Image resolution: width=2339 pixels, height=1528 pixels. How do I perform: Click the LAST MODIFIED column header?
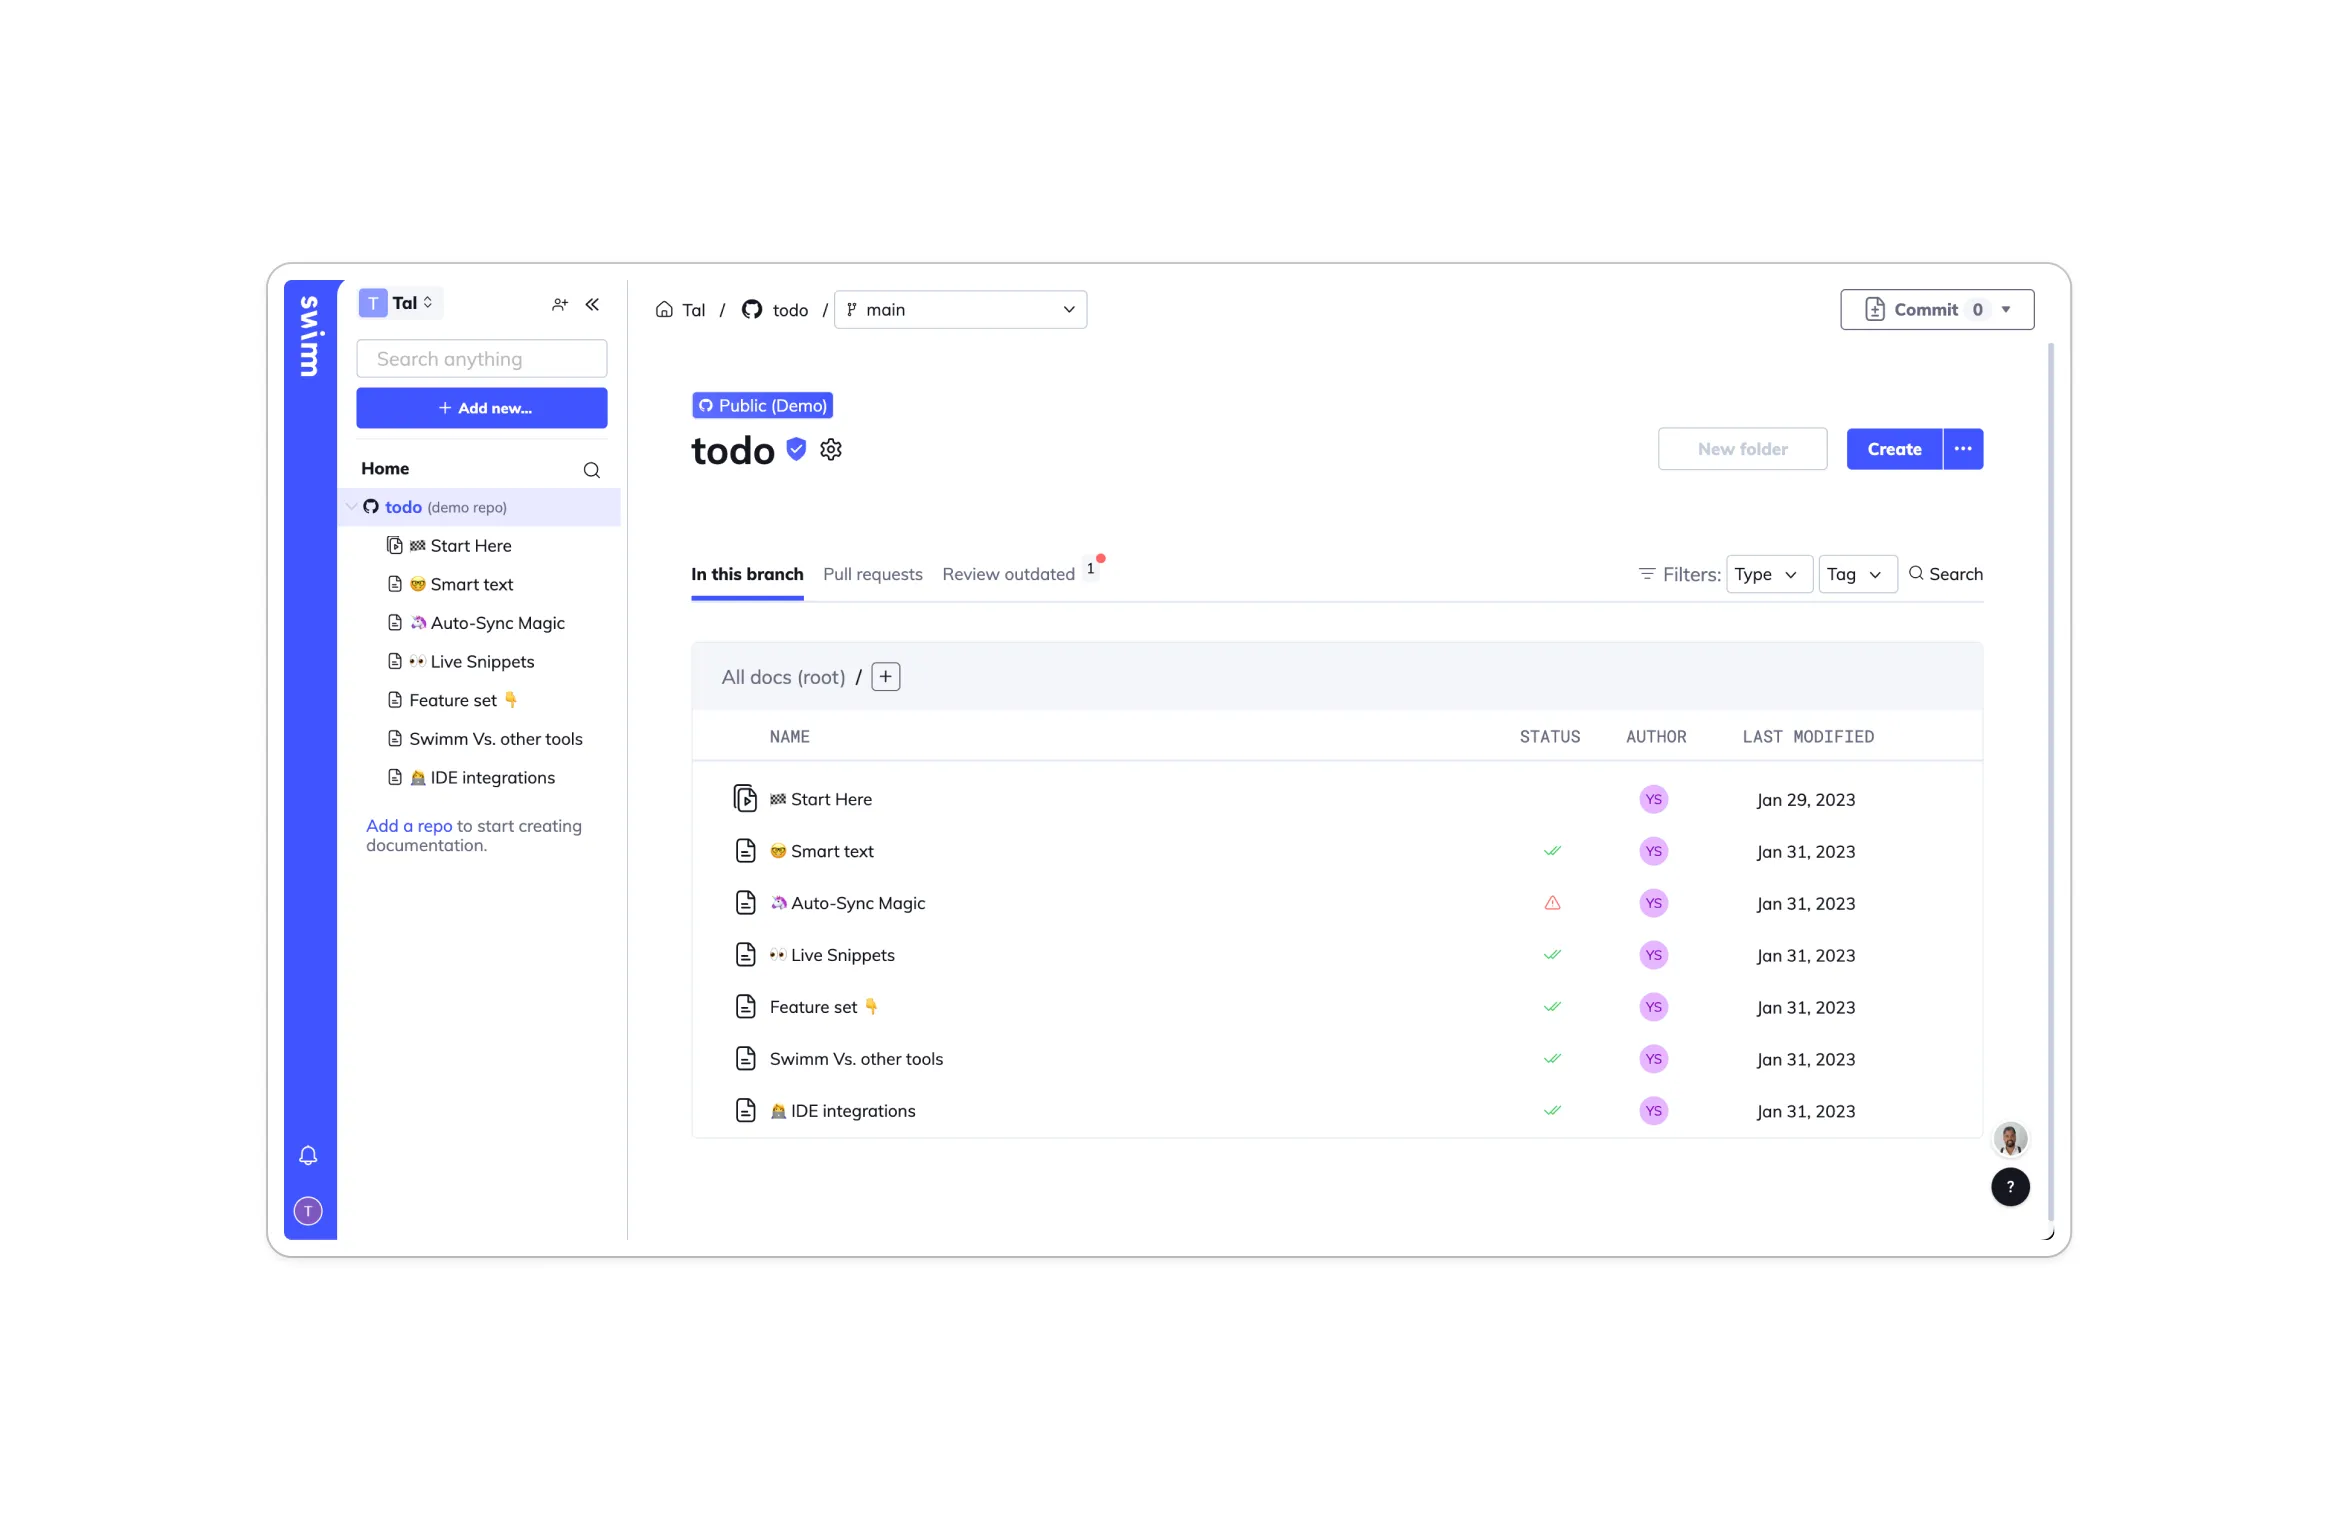click(x=1808, y=737)
